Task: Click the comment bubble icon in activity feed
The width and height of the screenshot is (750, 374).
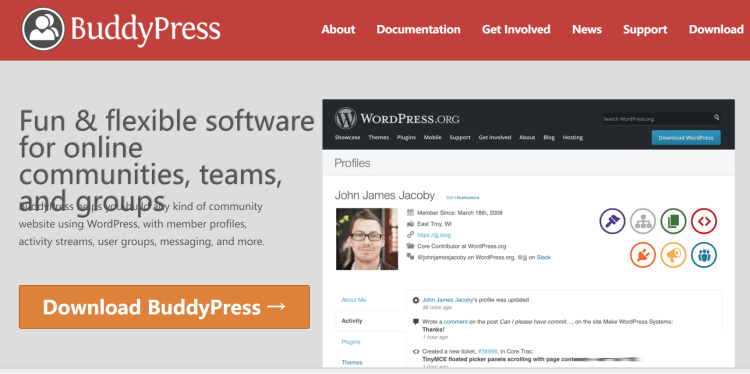Action: coord(416,322)
